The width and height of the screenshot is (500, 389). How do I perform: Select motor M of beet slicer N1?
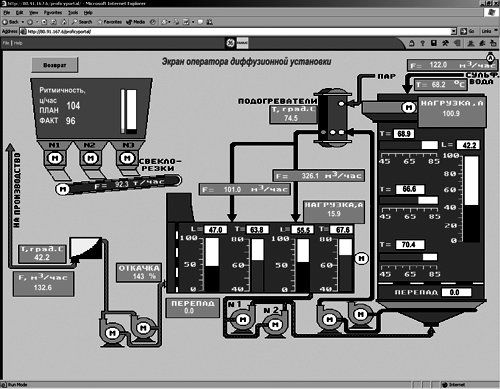55,158
